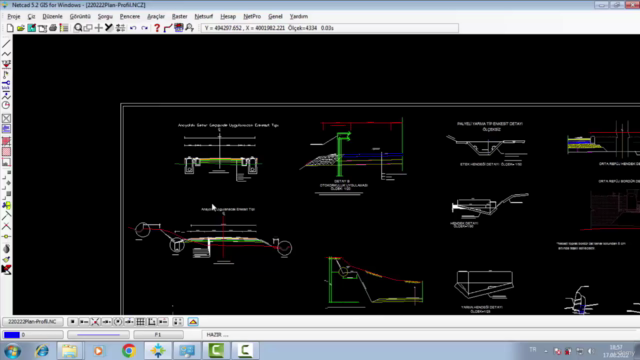Toggle the endpoint snap square button

pos(72,322)
